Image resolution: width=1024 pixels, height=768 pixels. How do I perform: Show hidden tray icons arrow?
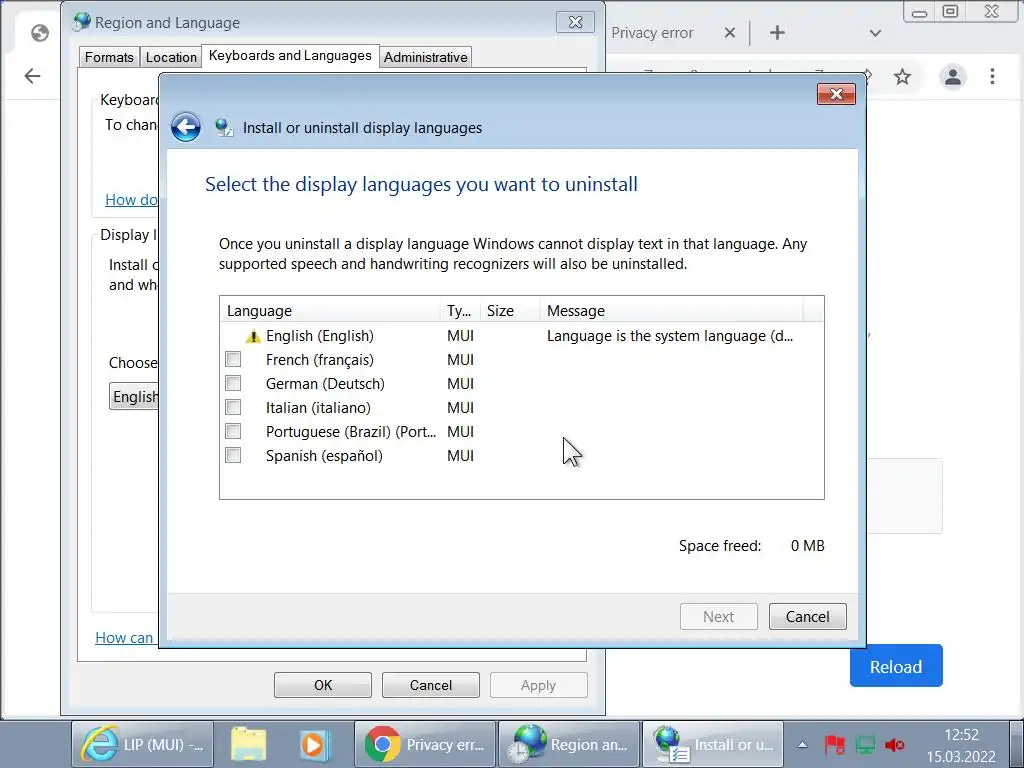tap(803, 744)
